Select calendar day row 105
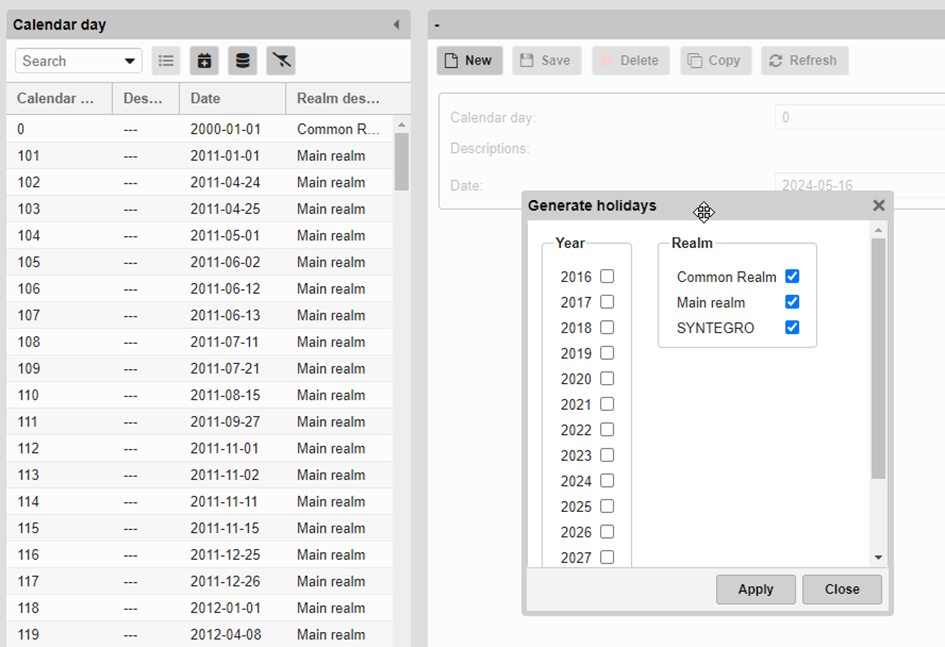This screenshot has height=647, width=945. [x=200, y=262]
